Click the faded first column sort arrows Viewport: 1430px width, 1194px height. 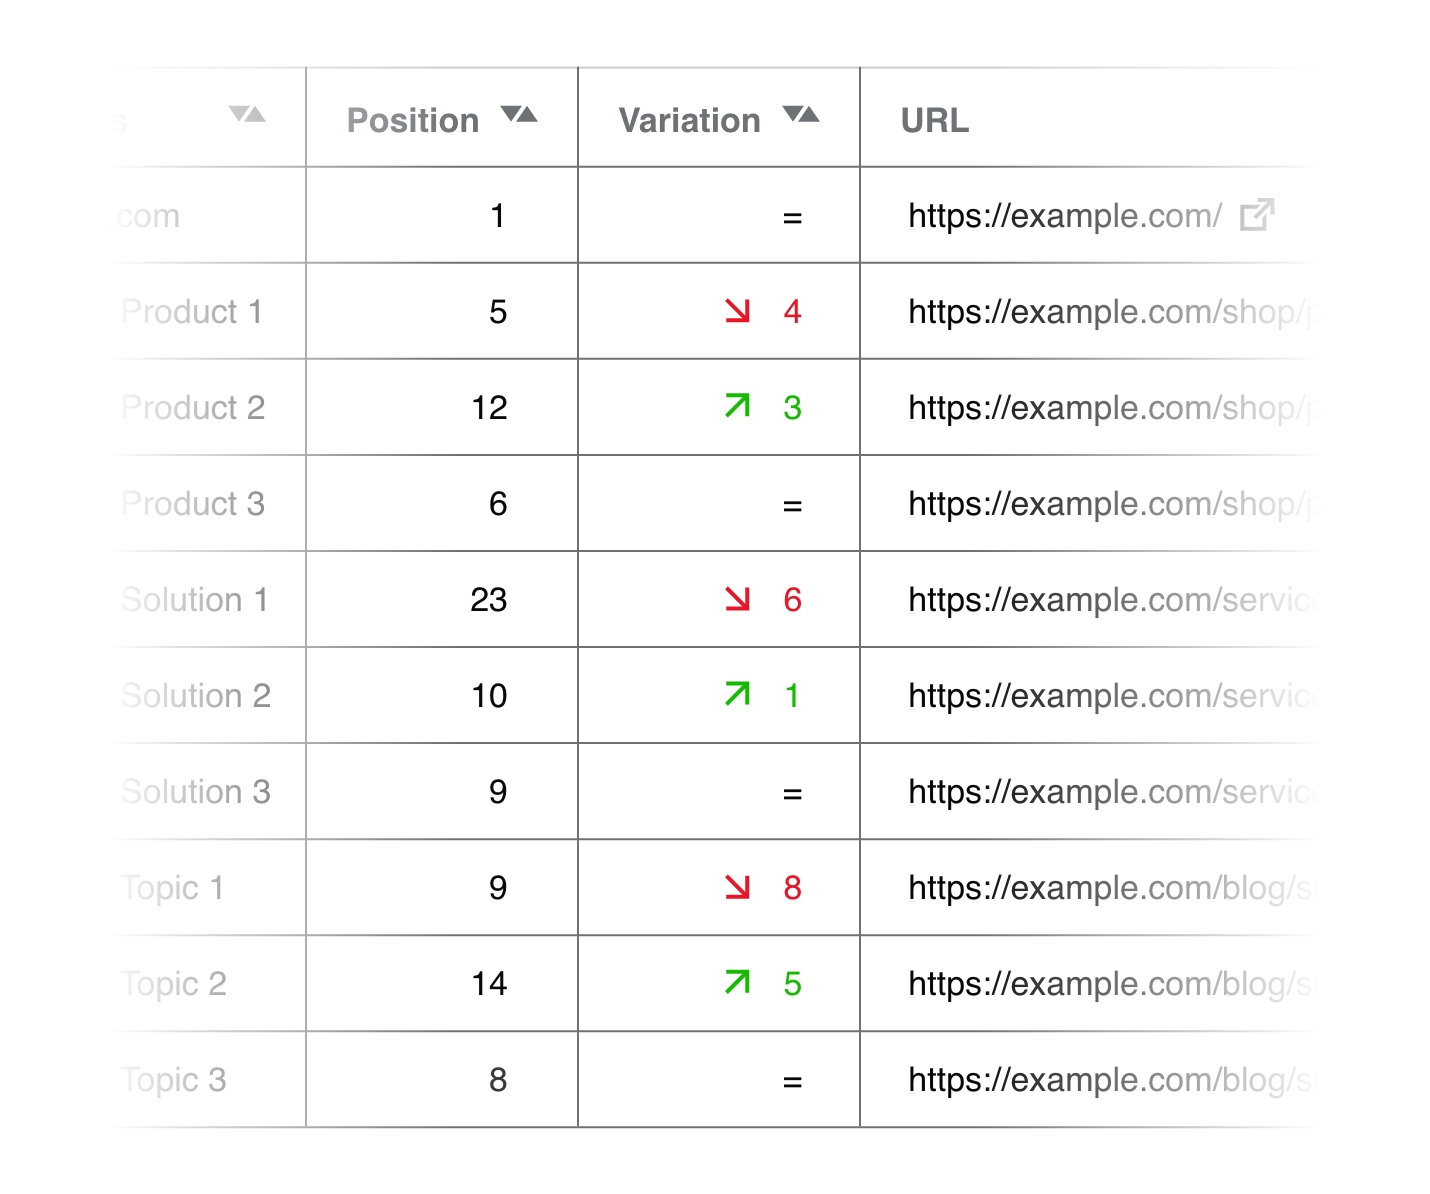pos(247,114)
